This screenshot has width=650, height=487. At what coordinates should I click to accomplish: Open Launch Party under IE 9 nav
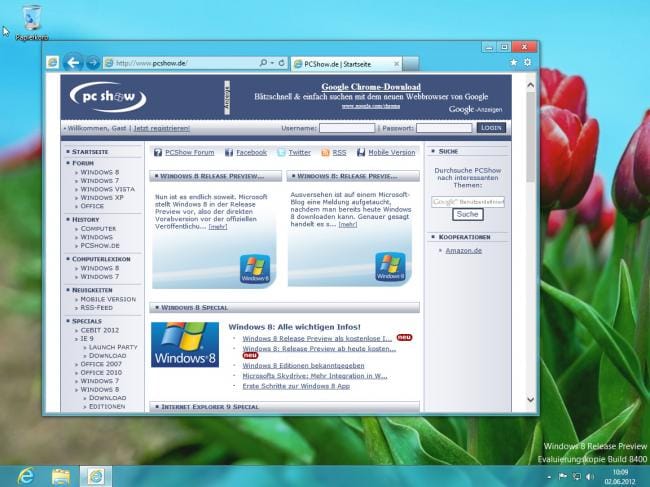(113, 347)
